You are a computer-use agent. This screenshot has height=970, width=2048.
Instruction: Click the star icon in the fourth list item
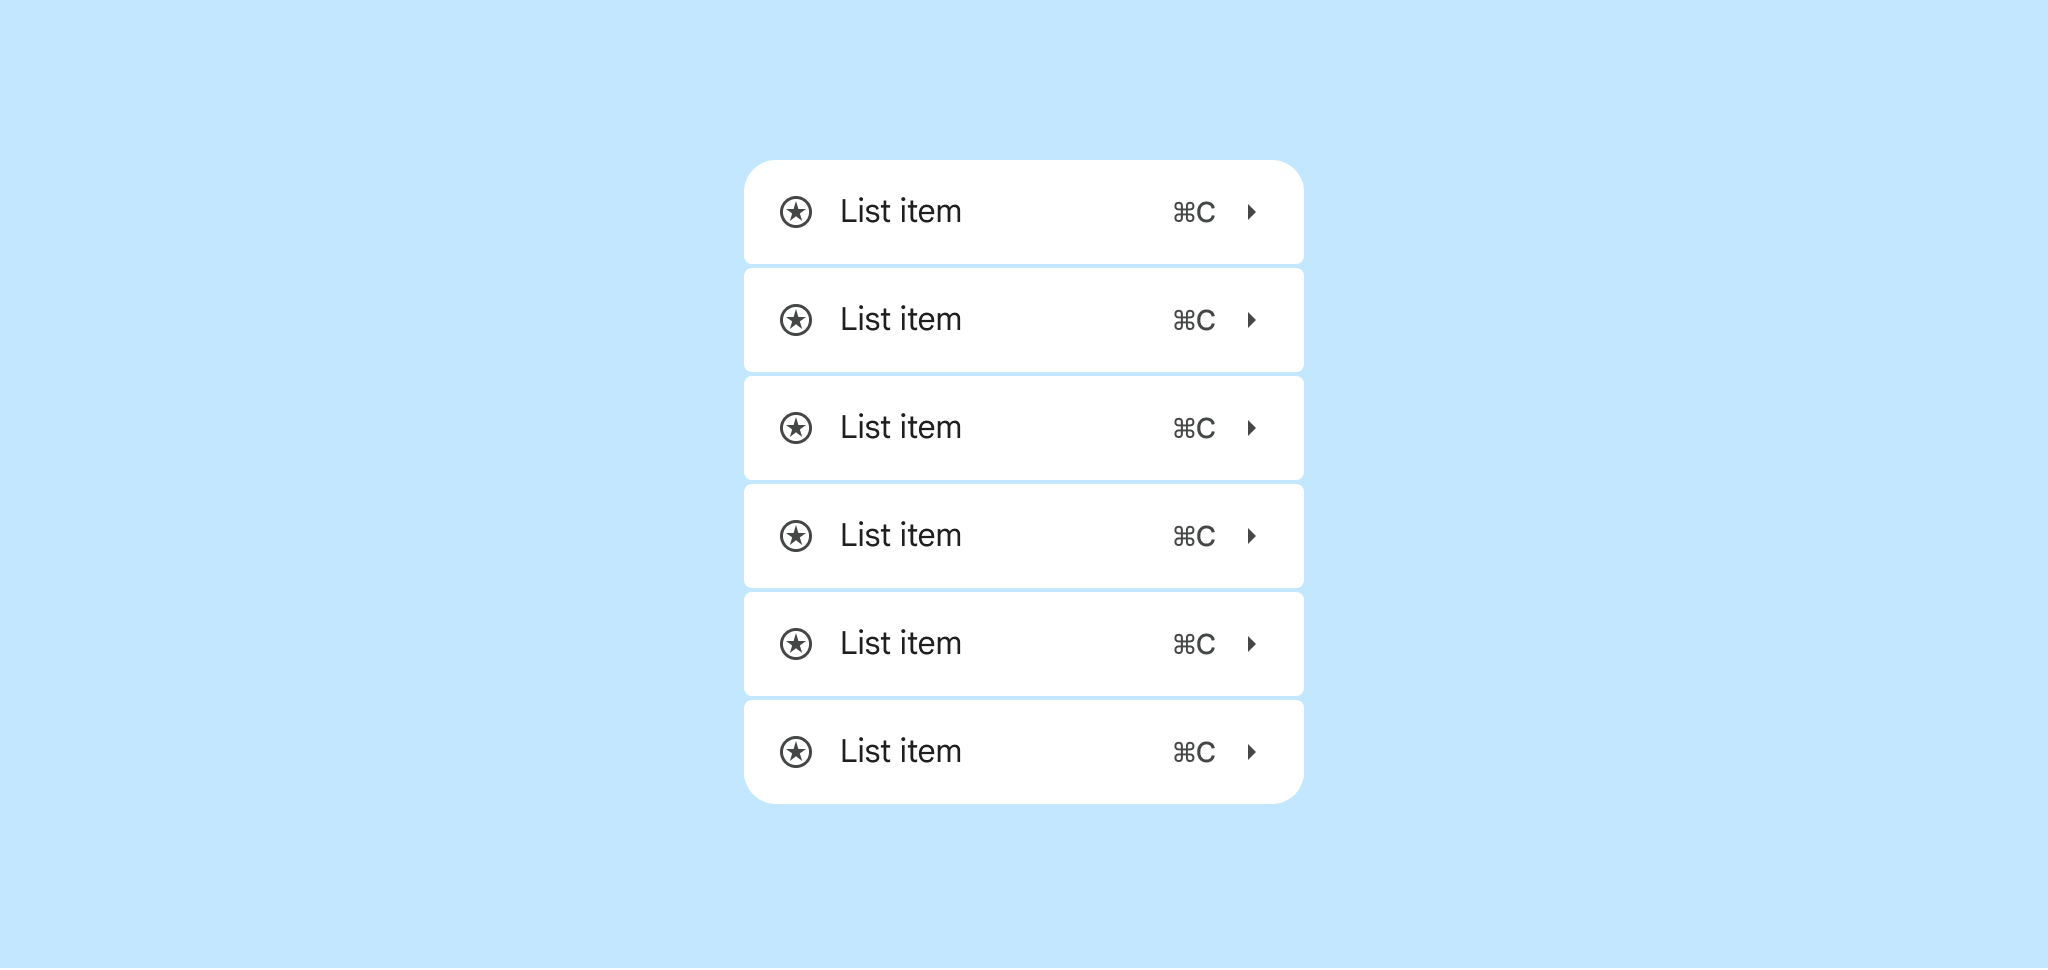pyautogui.click(x=796, y=536)
